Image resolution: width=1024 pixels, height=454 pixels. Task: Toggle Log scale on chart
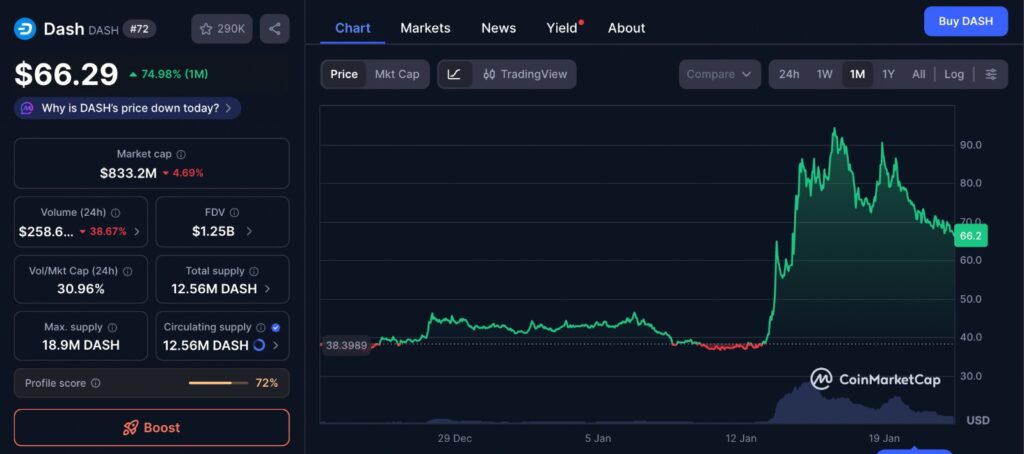(954, 74)
